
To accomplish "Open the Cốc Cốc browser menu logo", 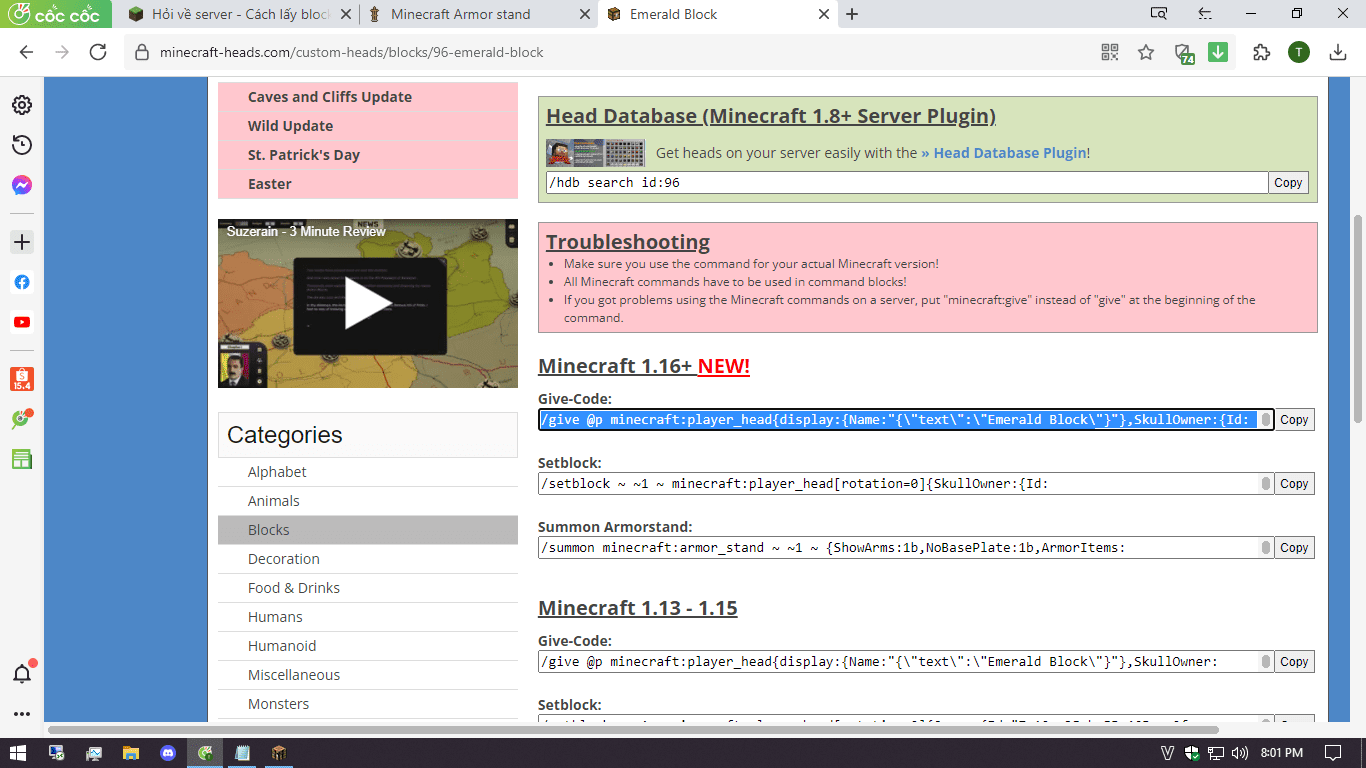I will (56, 14).
